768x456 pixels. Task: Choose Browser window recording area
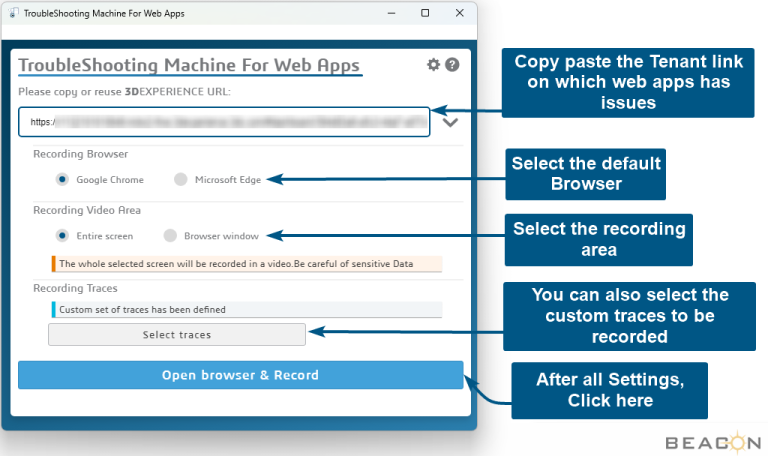(x=170, y=236)
